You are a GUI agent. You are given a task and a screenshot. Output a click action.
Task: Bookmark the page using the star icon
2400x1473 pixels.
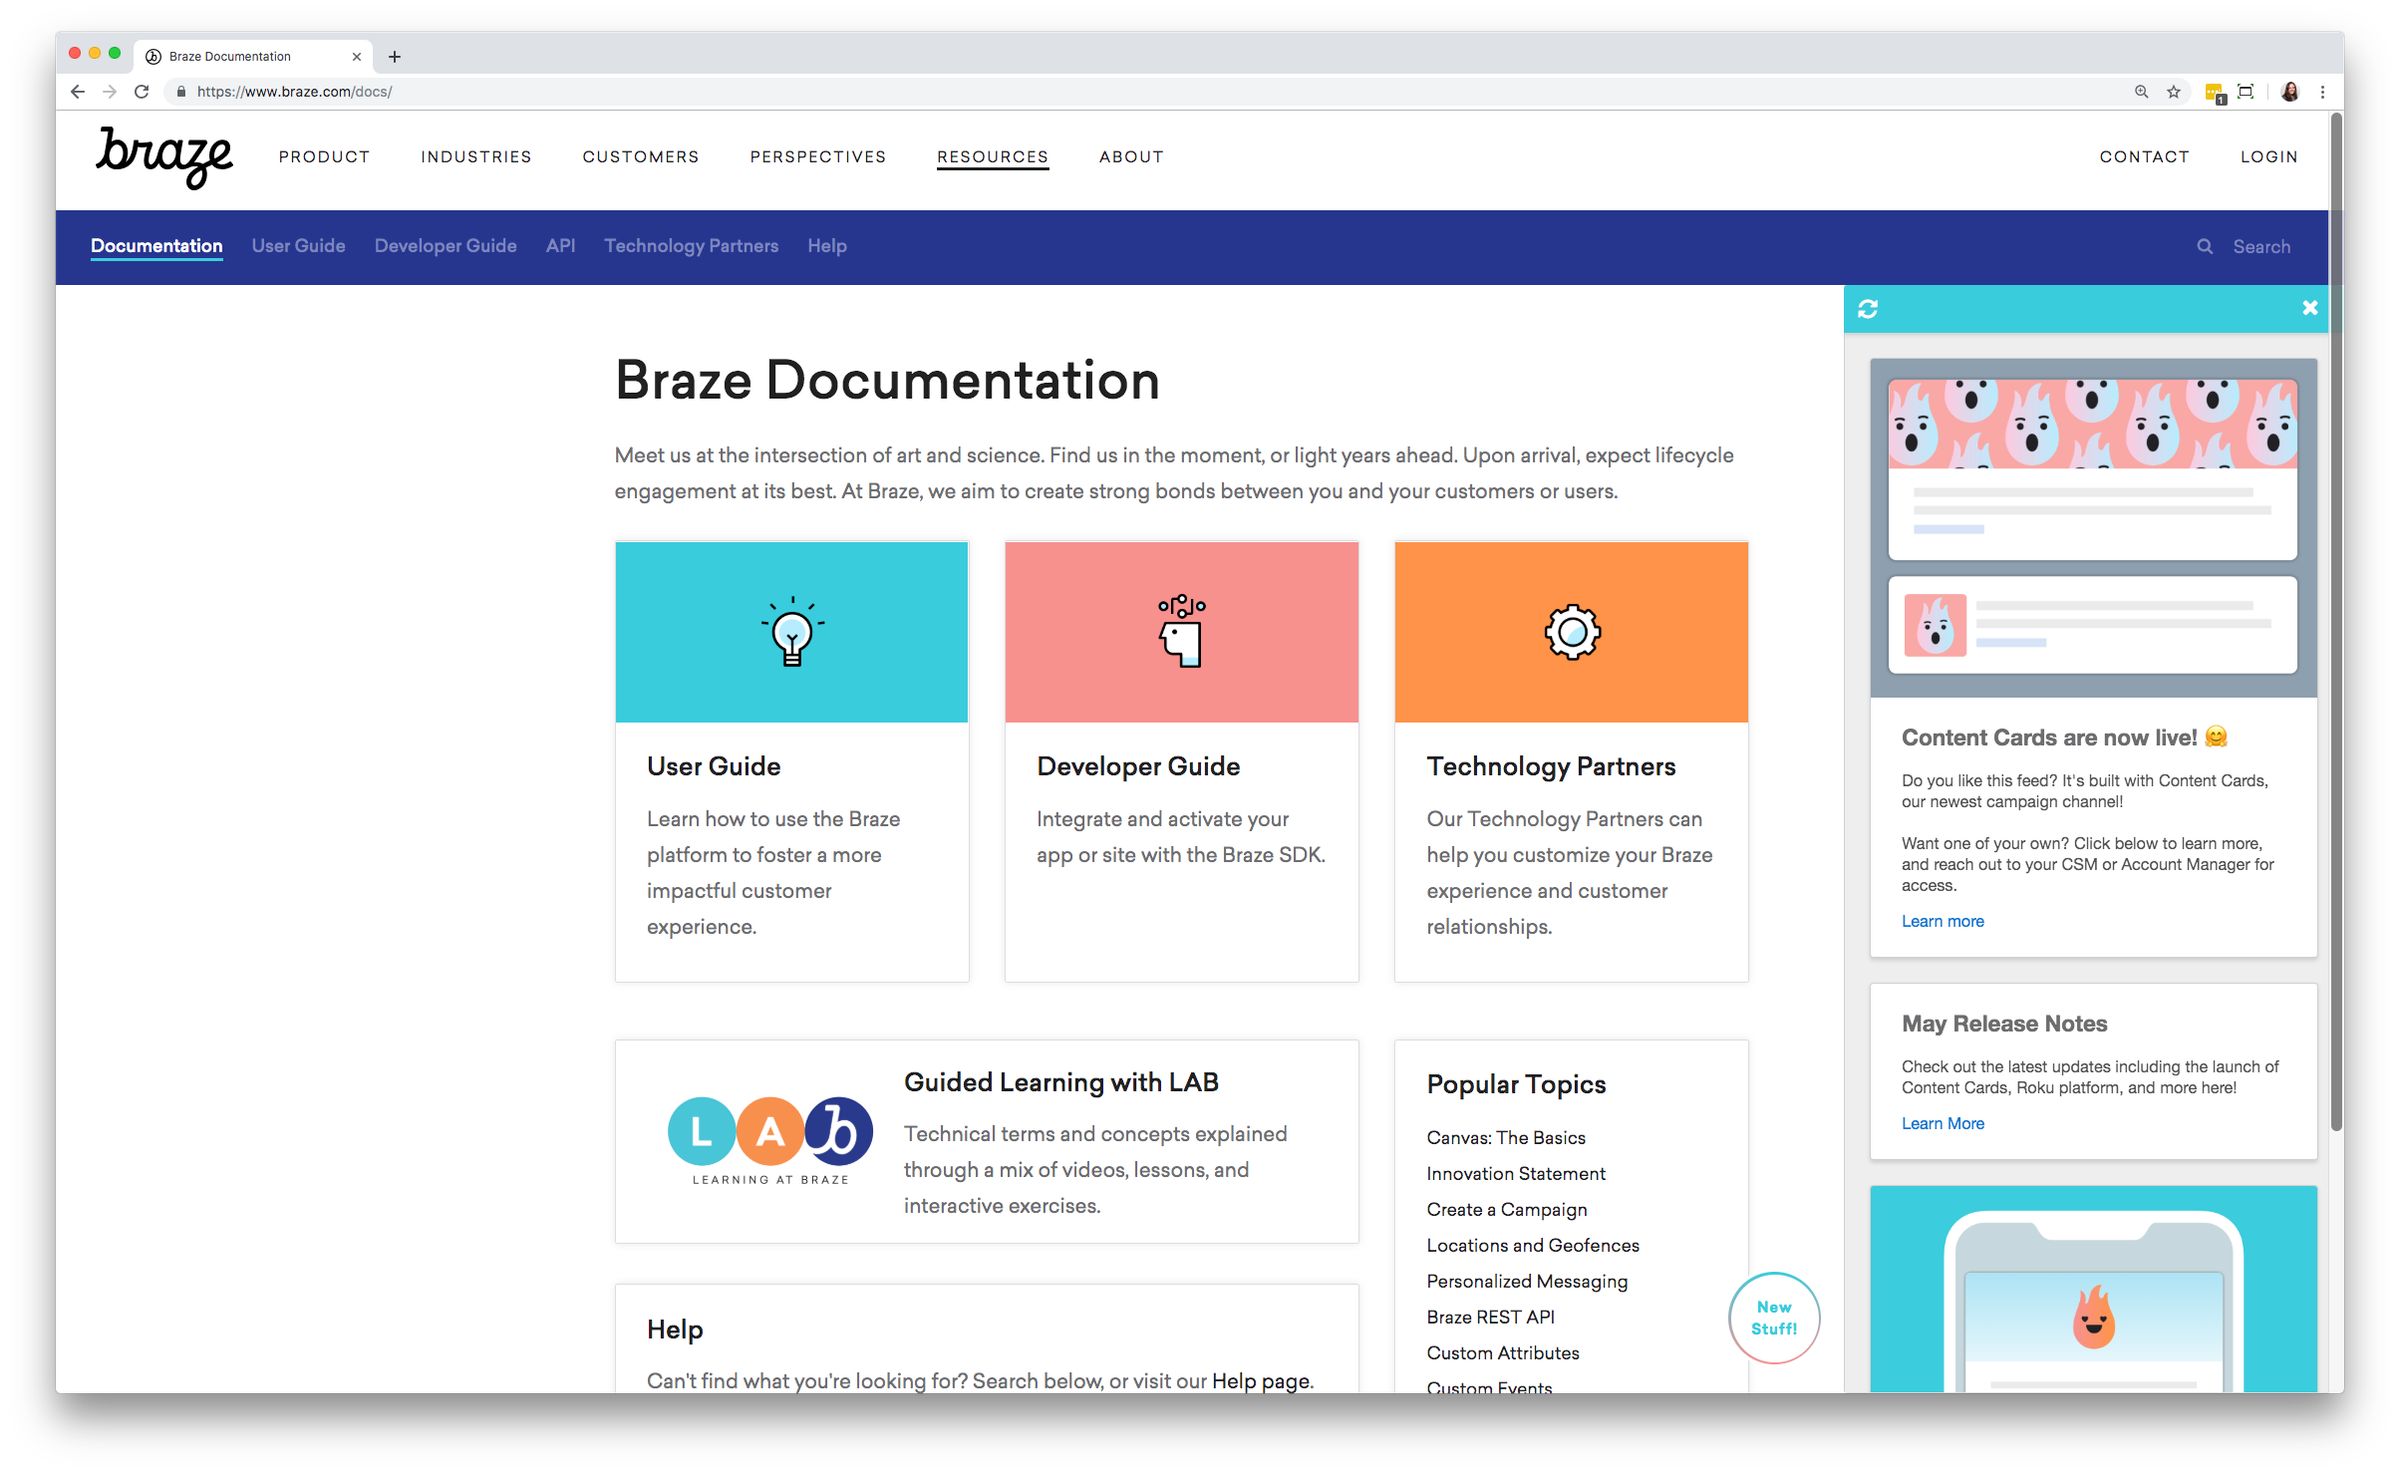coord(2173,91)
